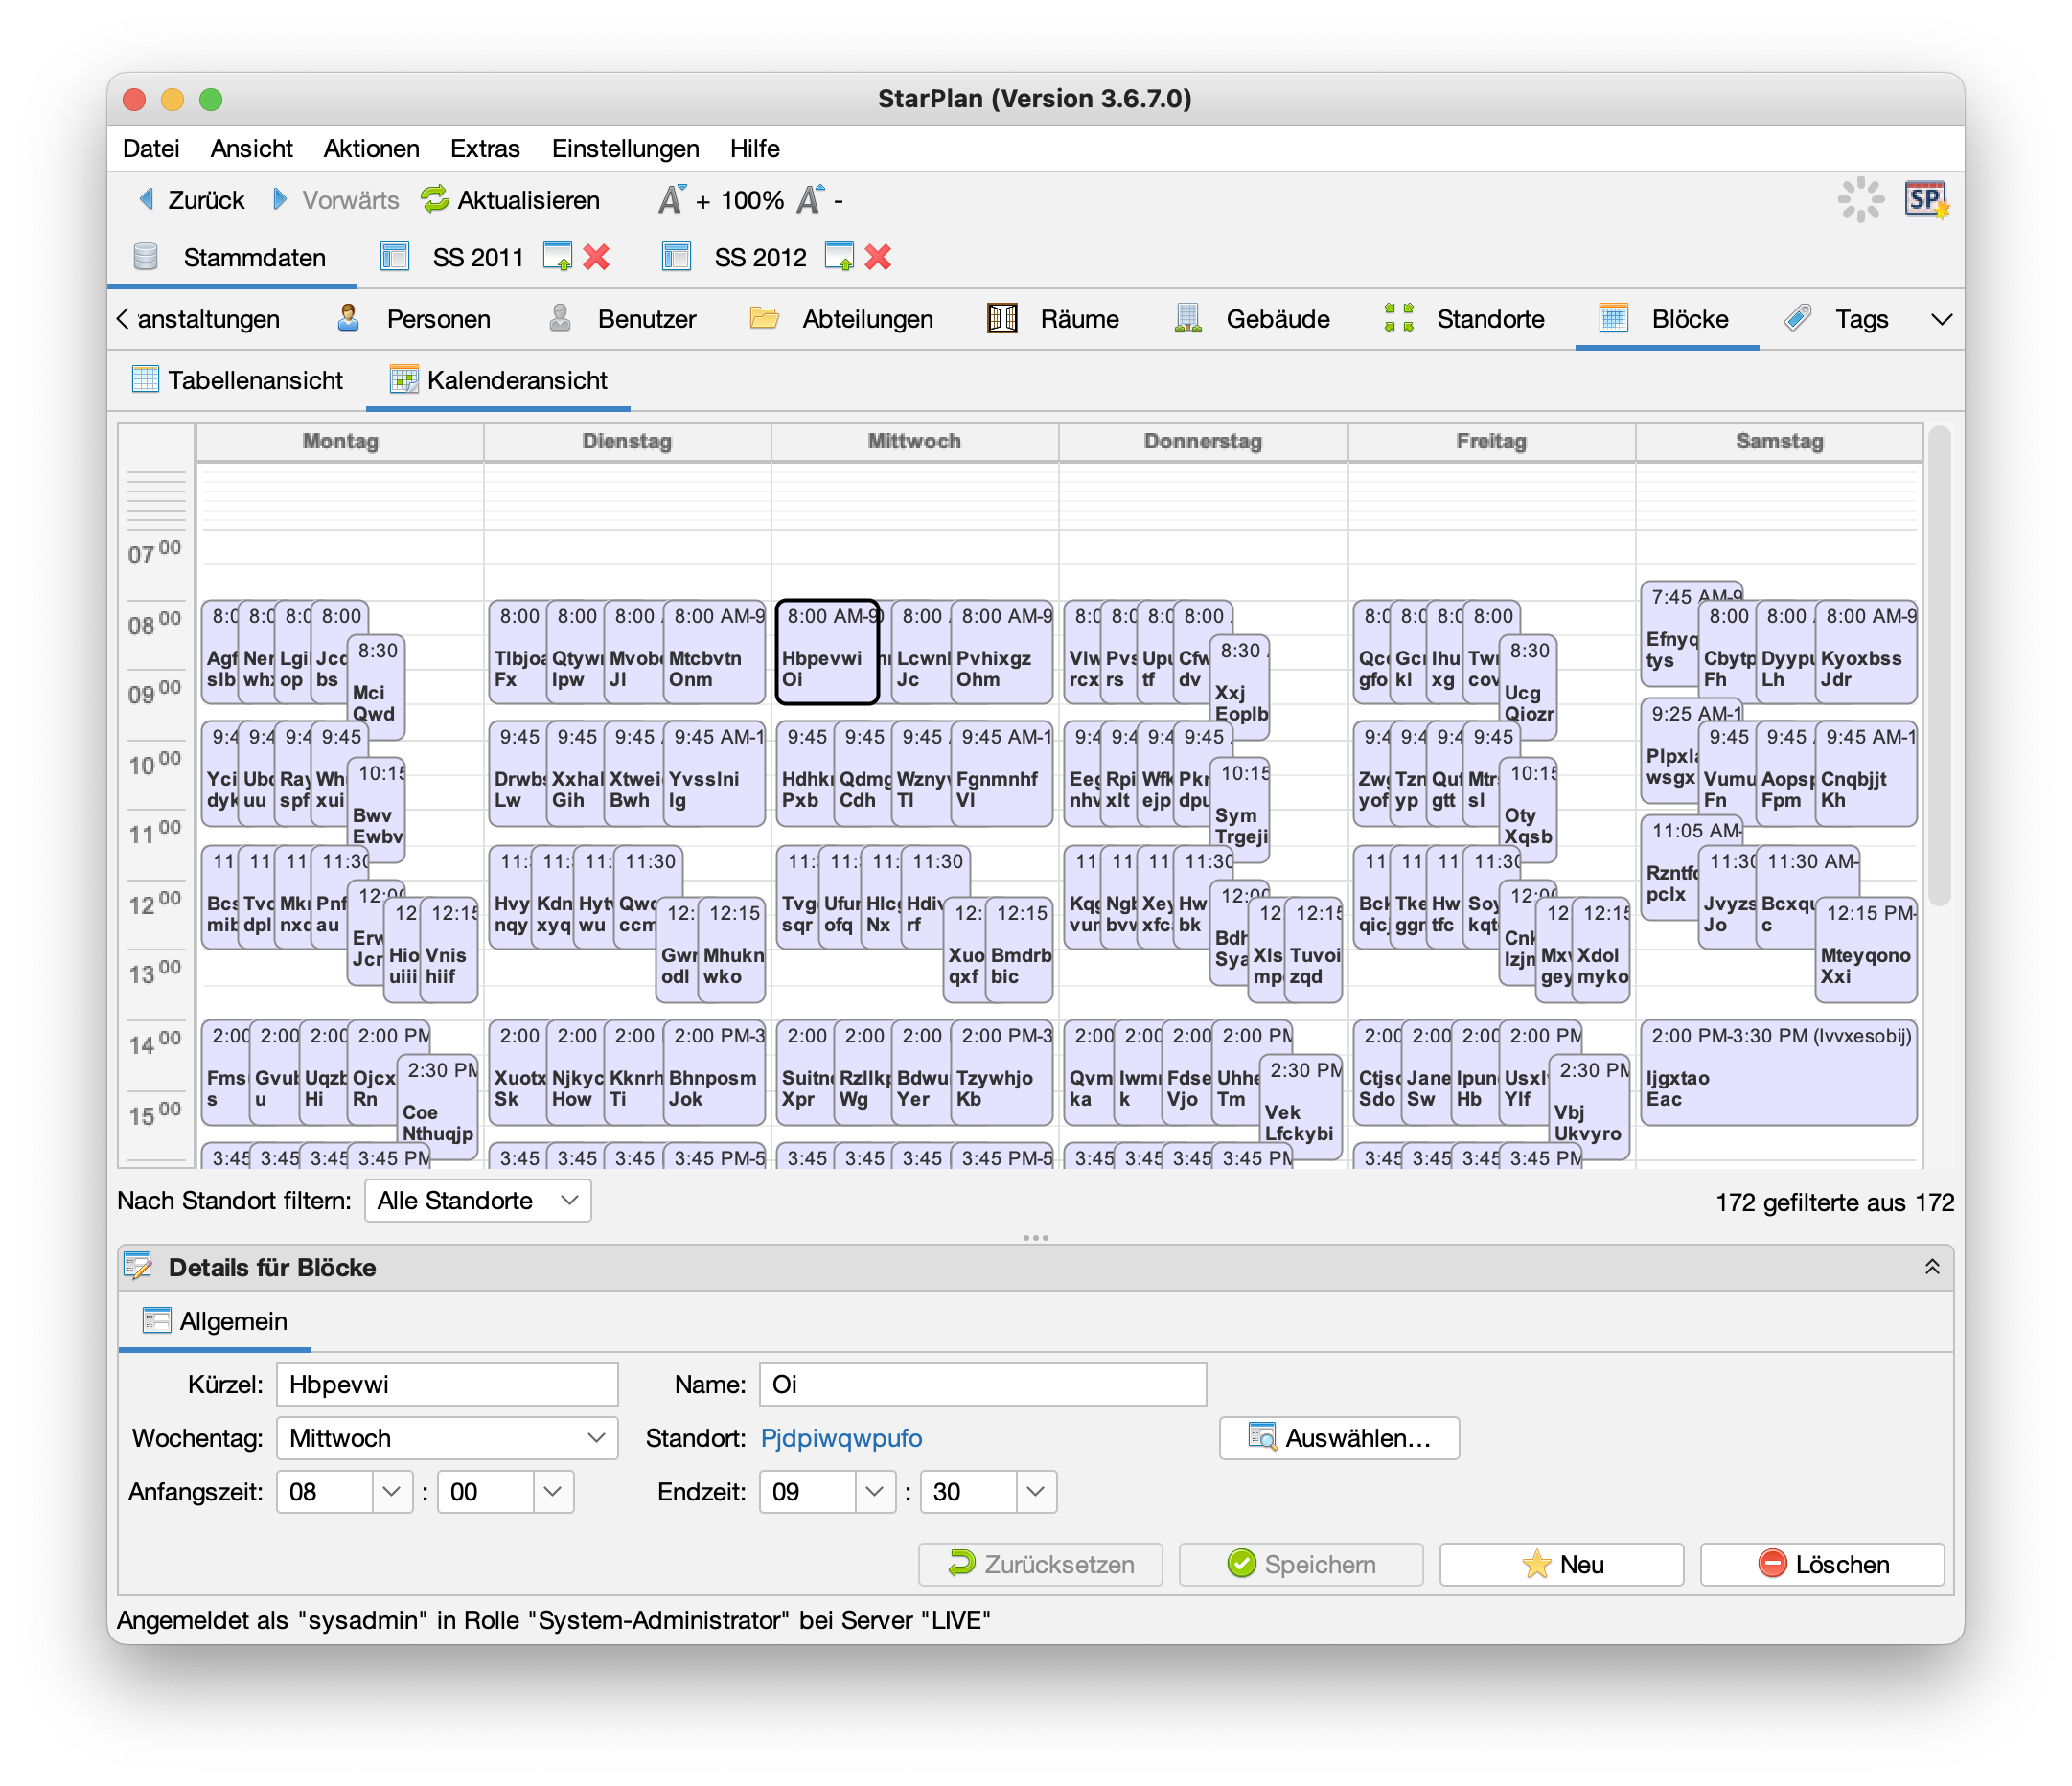The image size is (2072, 1786).
Task: Click the decrease font size icon
Action: 810,200
